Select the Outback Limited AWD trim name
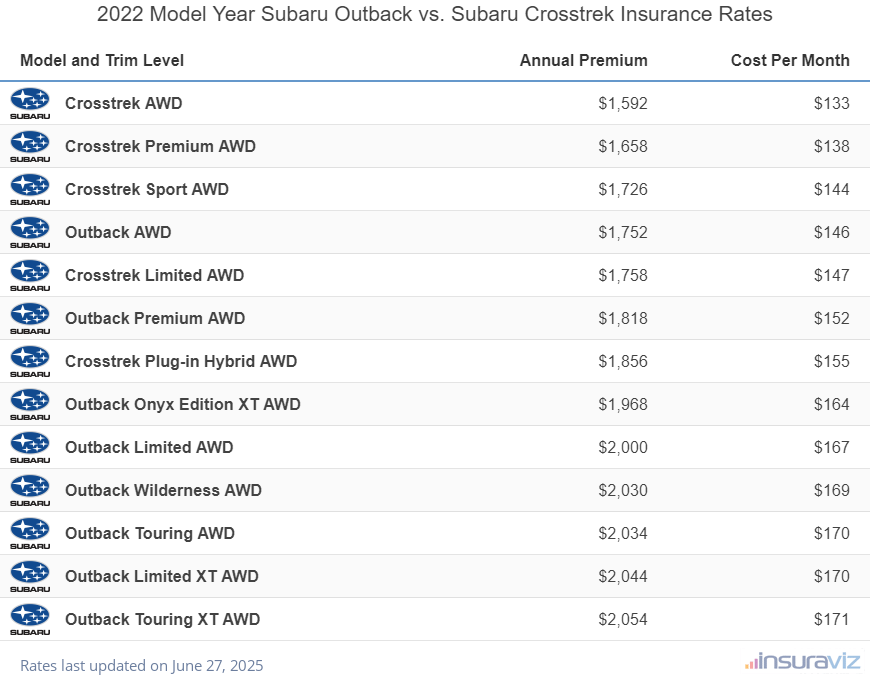This screenshot has width=870, height=681. (x=149, y=447)
